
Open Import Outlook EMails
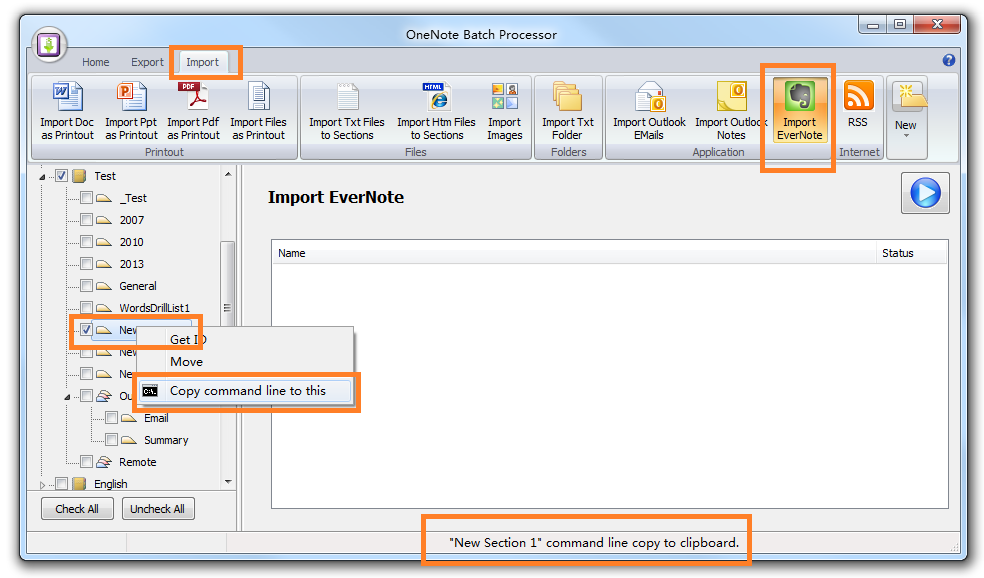click(649, 111)
